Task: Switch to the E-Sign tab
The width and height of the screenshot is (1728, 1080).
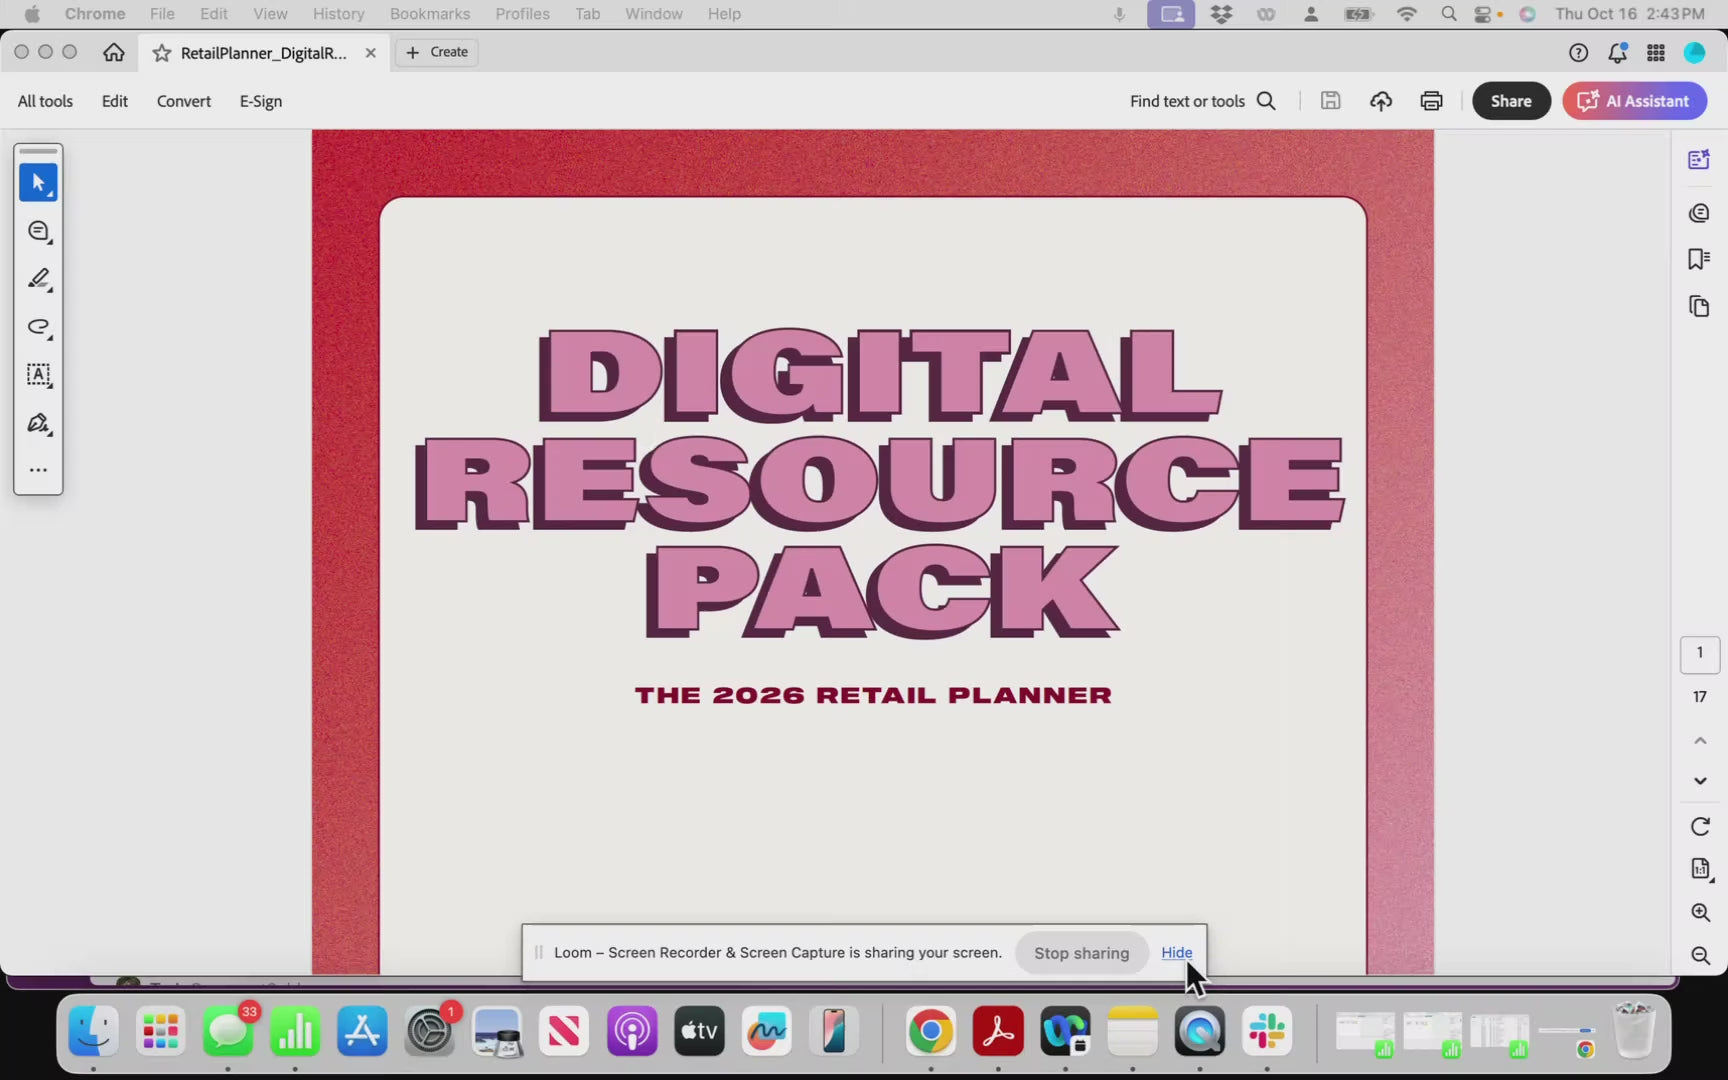Action: tap(260, 101)
